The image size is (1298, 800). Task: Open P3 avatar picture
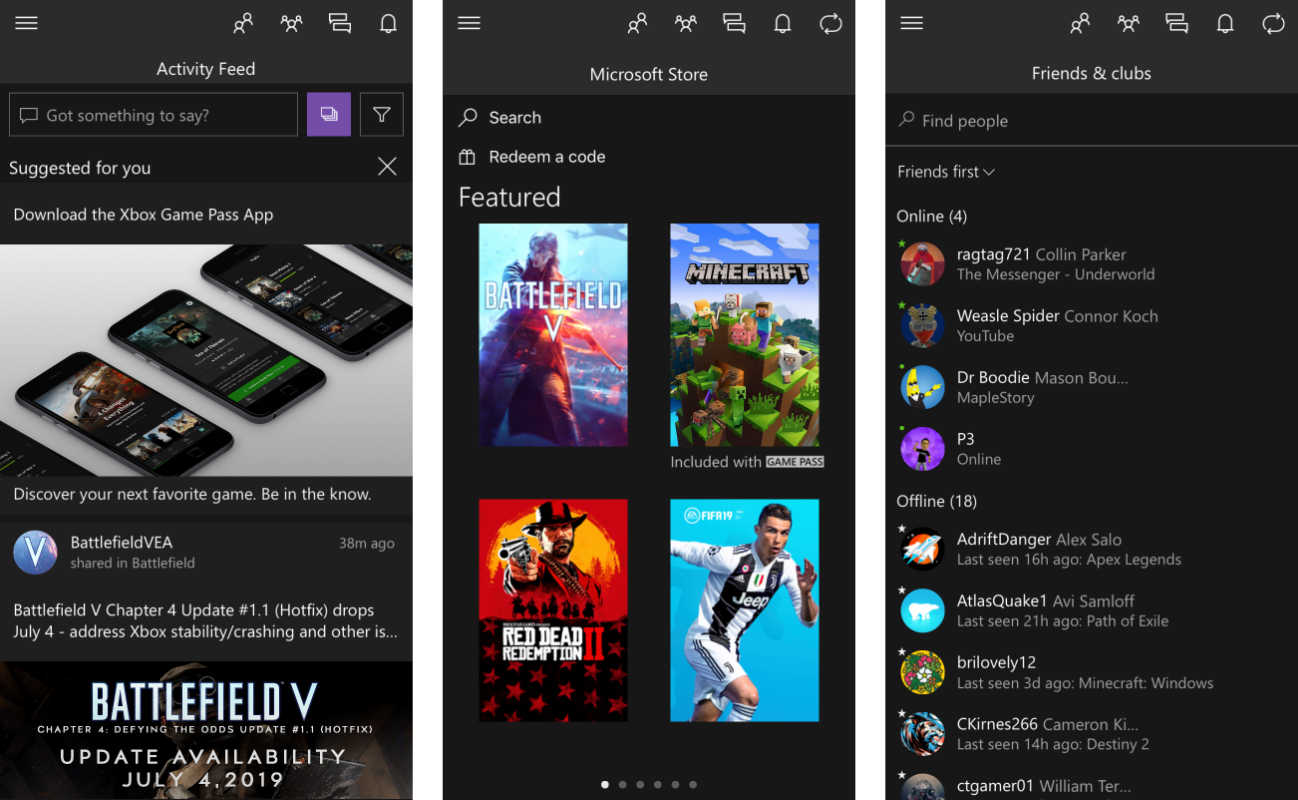[922, 449]
